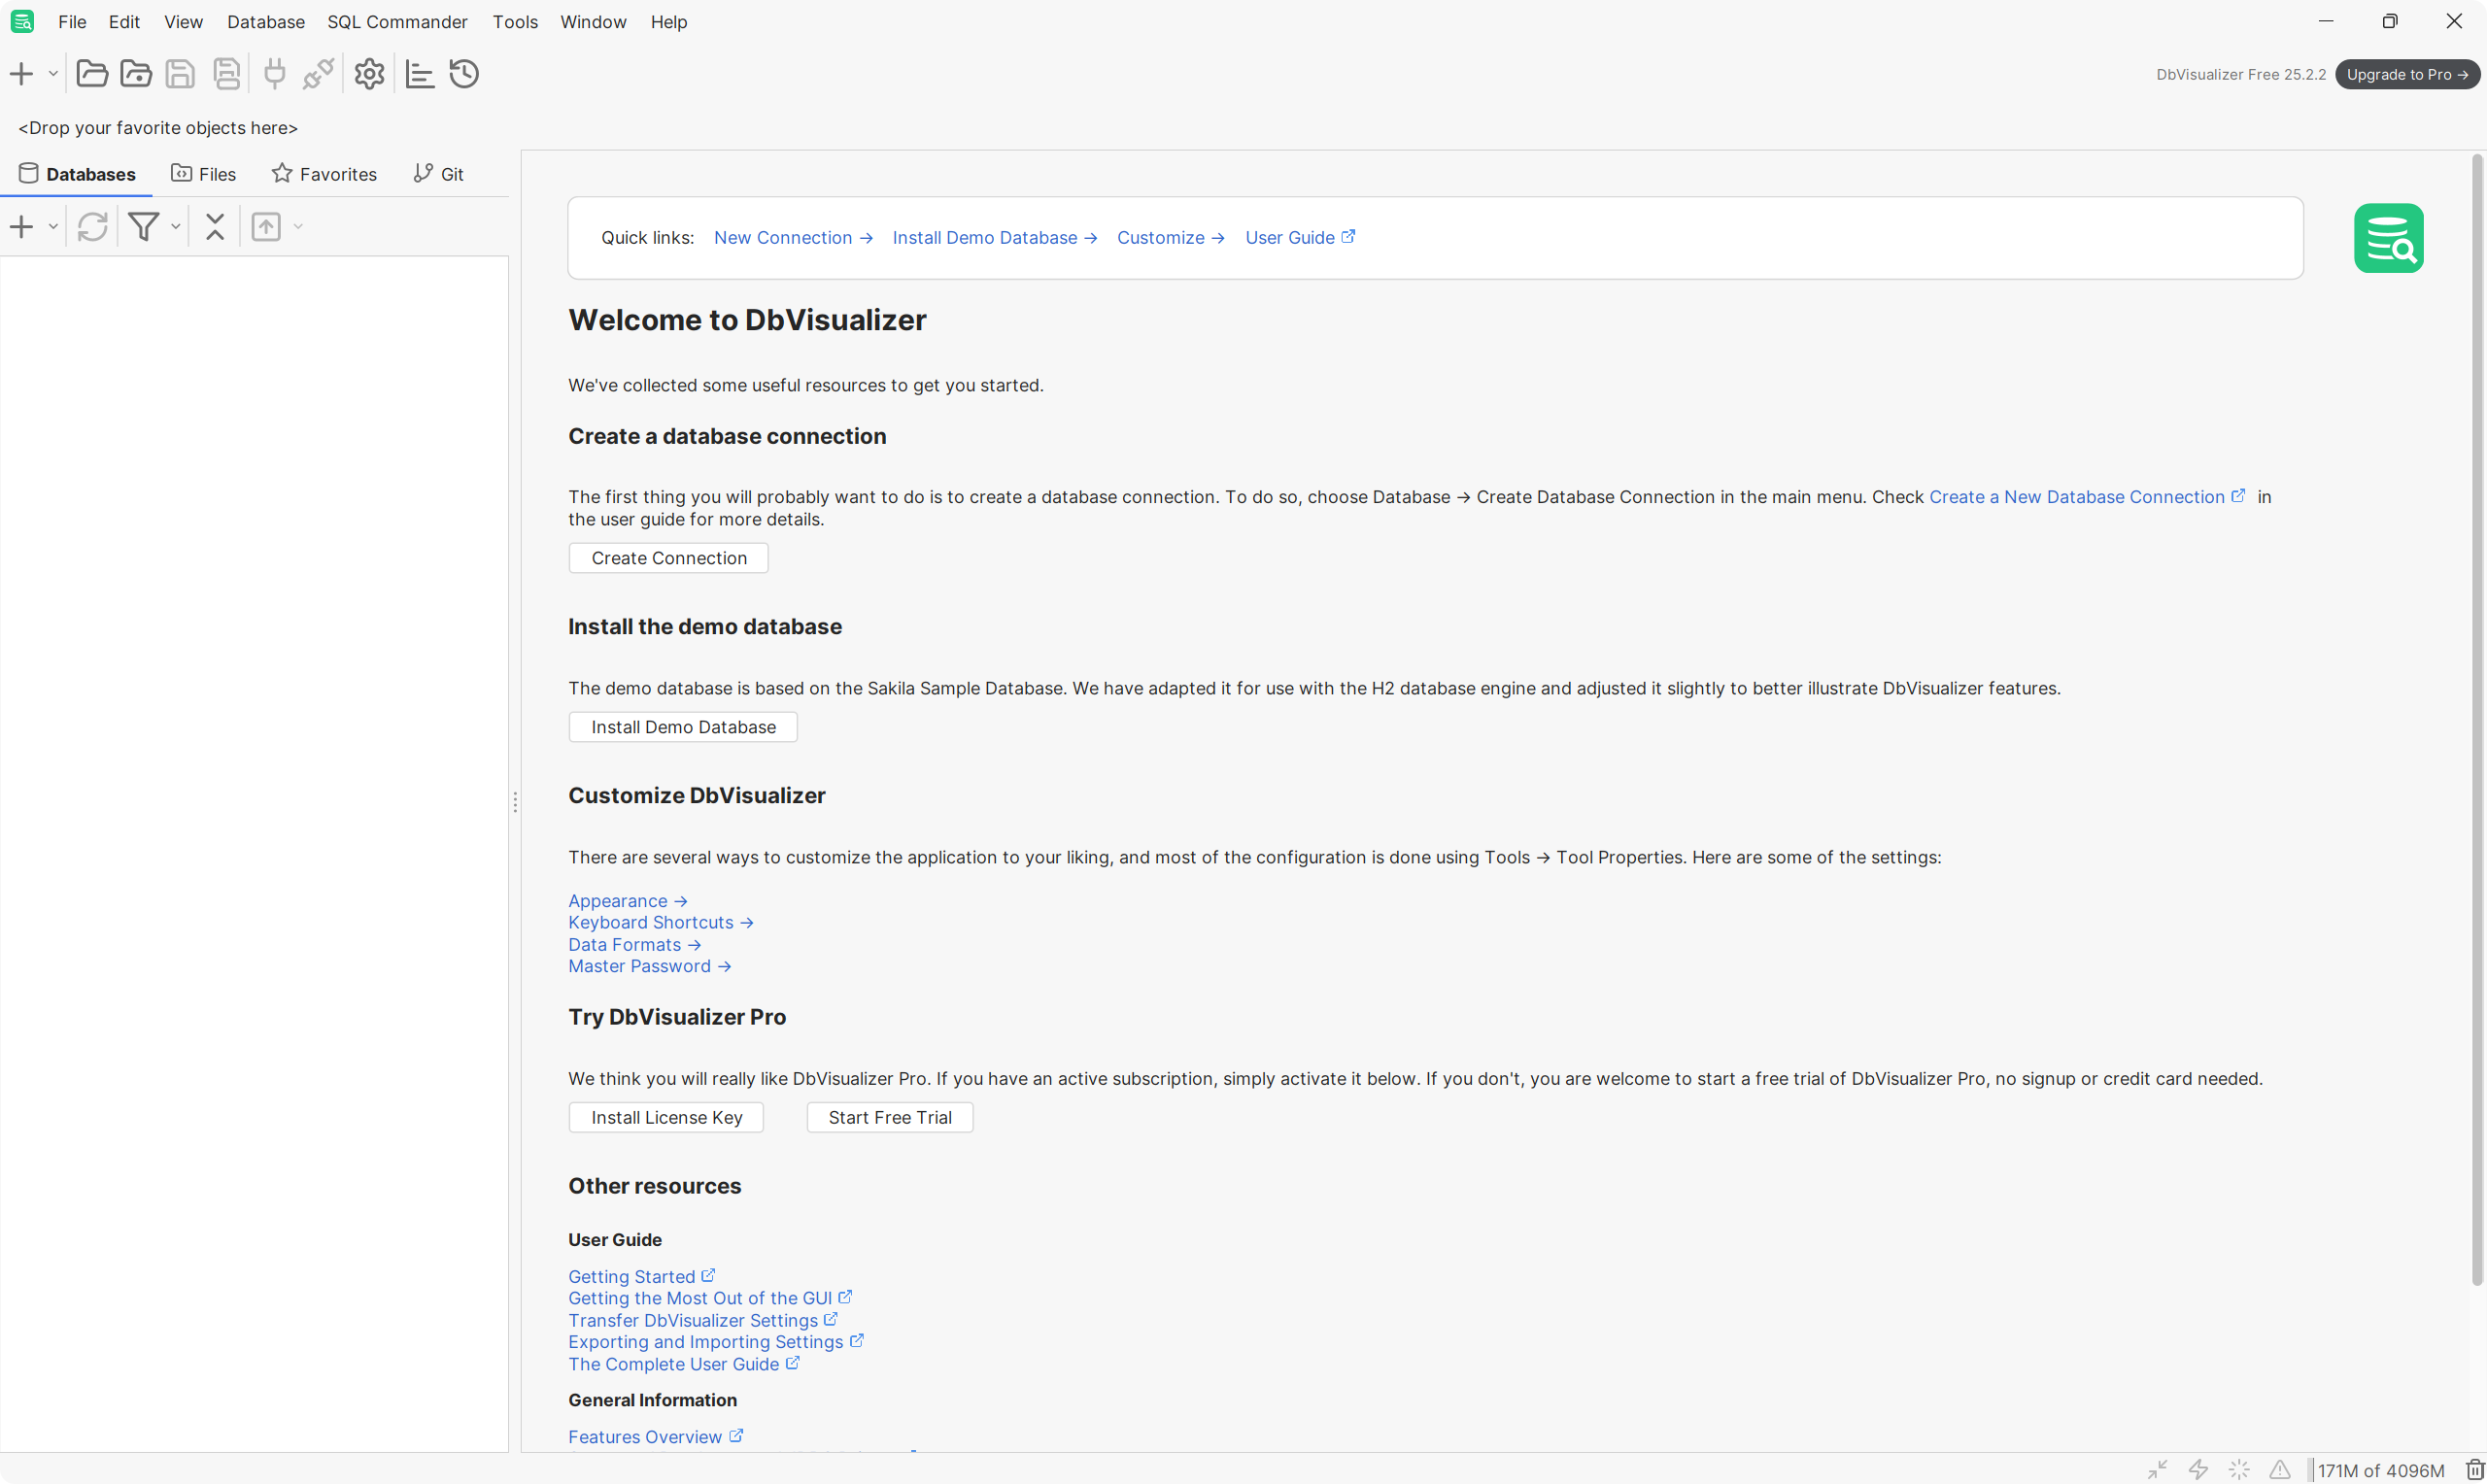Switch to the Files tab
Viewport: 2487px width, 1484px height.
click(x=204, y=174)
